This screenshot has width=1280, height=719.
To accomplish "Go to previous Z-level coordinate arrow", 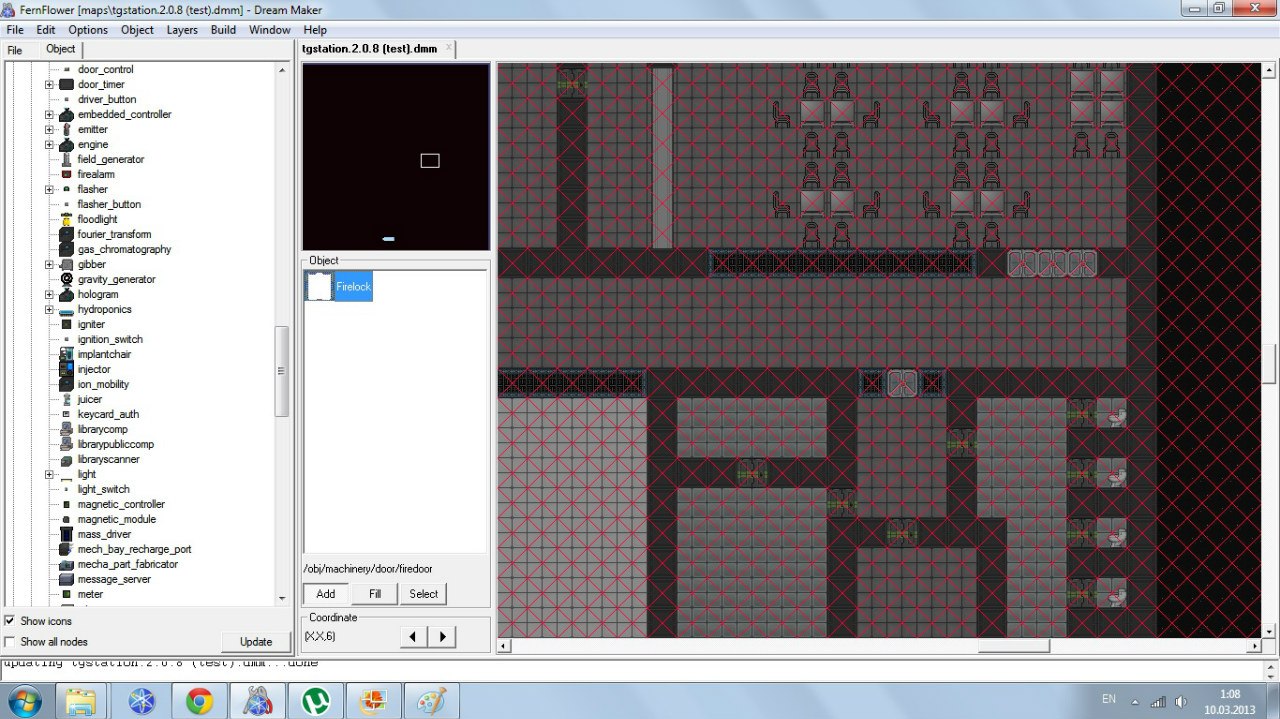I will pos(414,636).
